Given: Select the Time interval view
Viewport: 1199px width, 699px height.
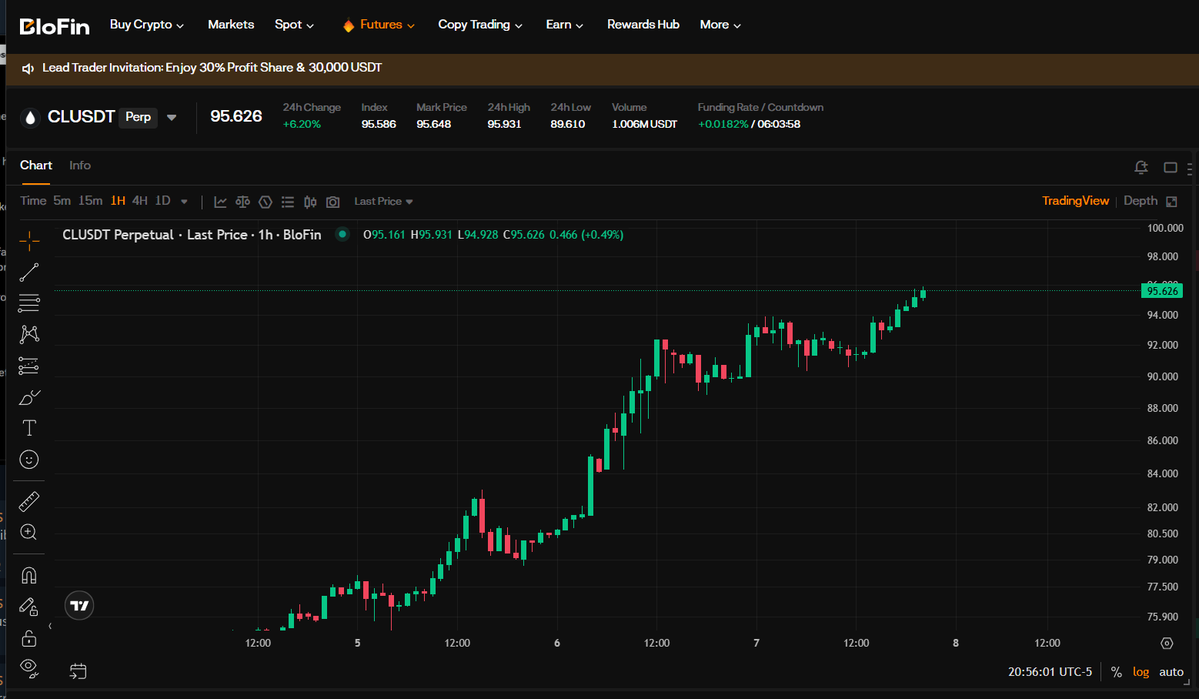Looking at the screenshot, I should click(33, 200).
